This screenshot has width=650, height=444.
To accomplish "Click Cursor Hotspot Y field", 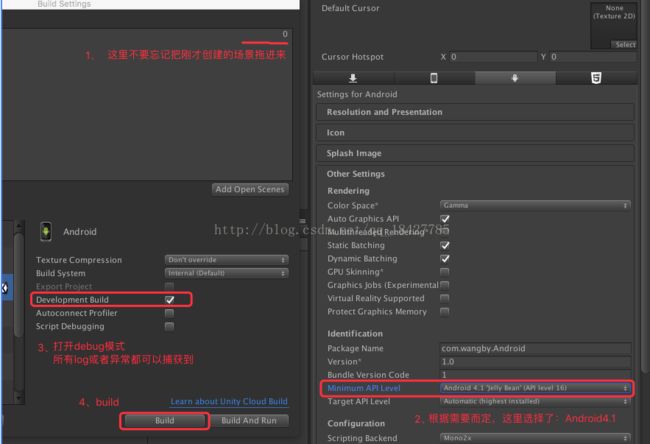I will [593, 57].
